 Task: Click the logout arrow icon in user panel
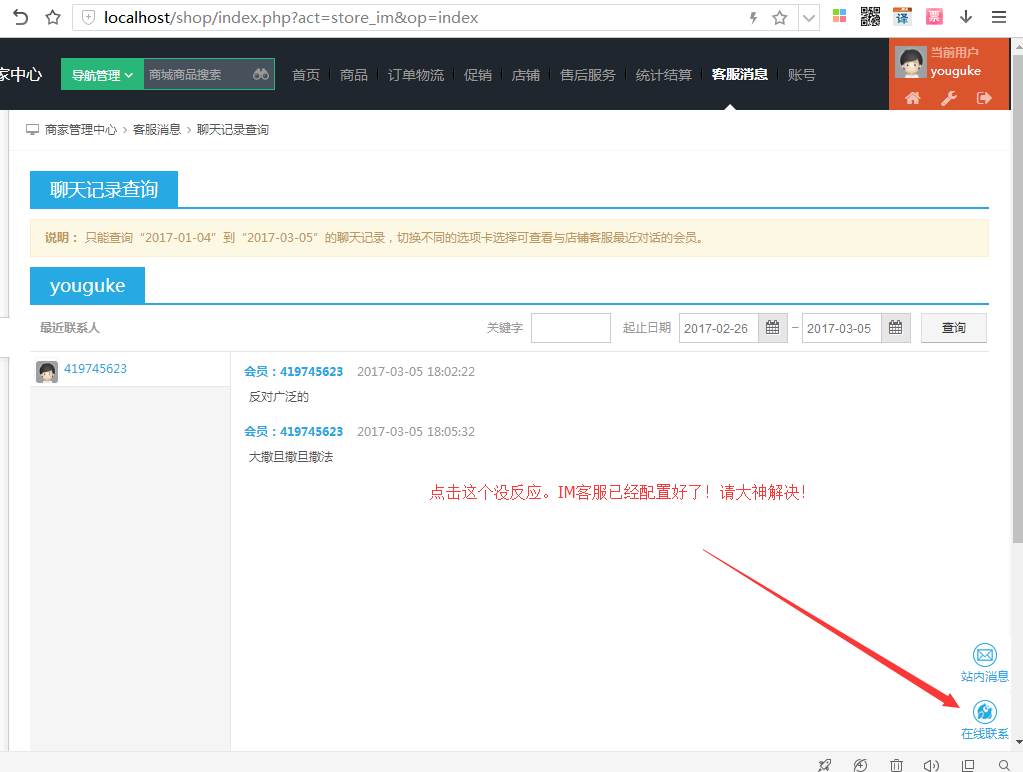coord(984,98)
